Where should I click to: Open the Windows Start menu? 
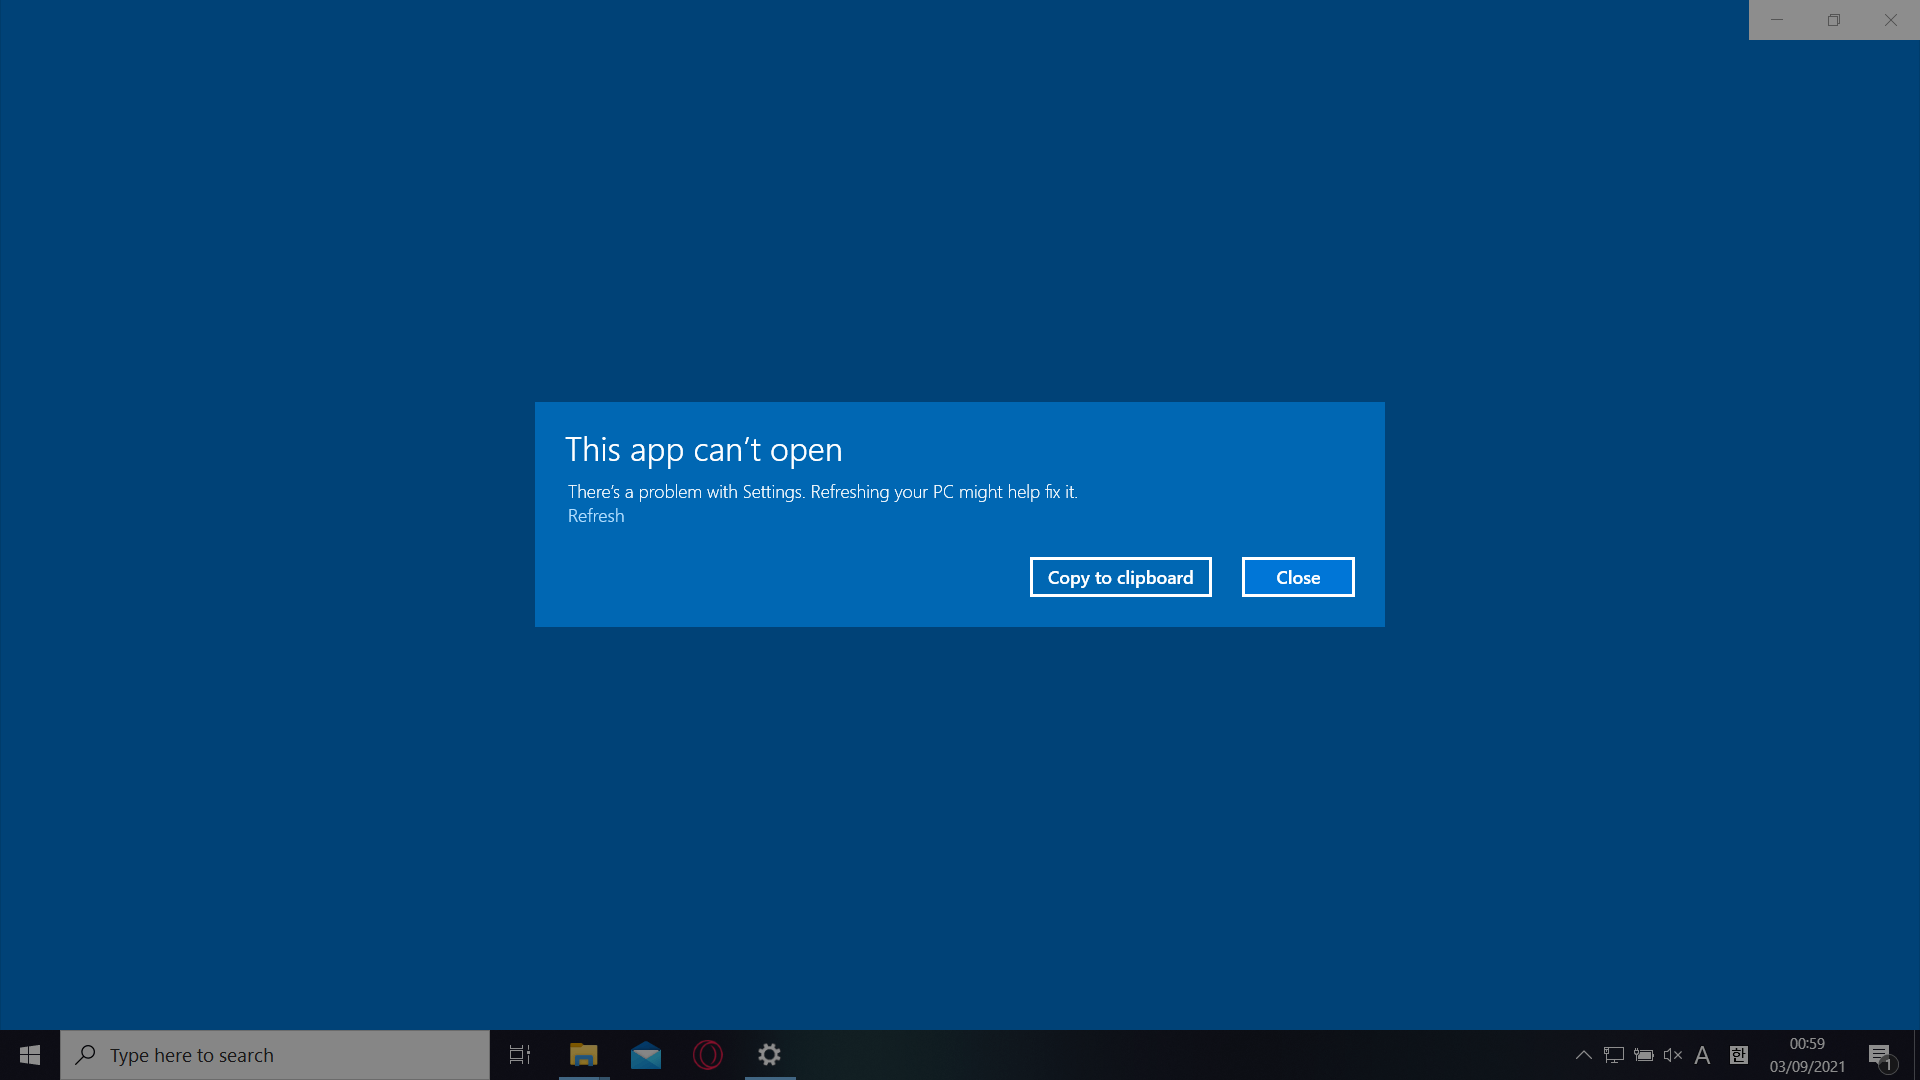click(x=29, y=1055)
